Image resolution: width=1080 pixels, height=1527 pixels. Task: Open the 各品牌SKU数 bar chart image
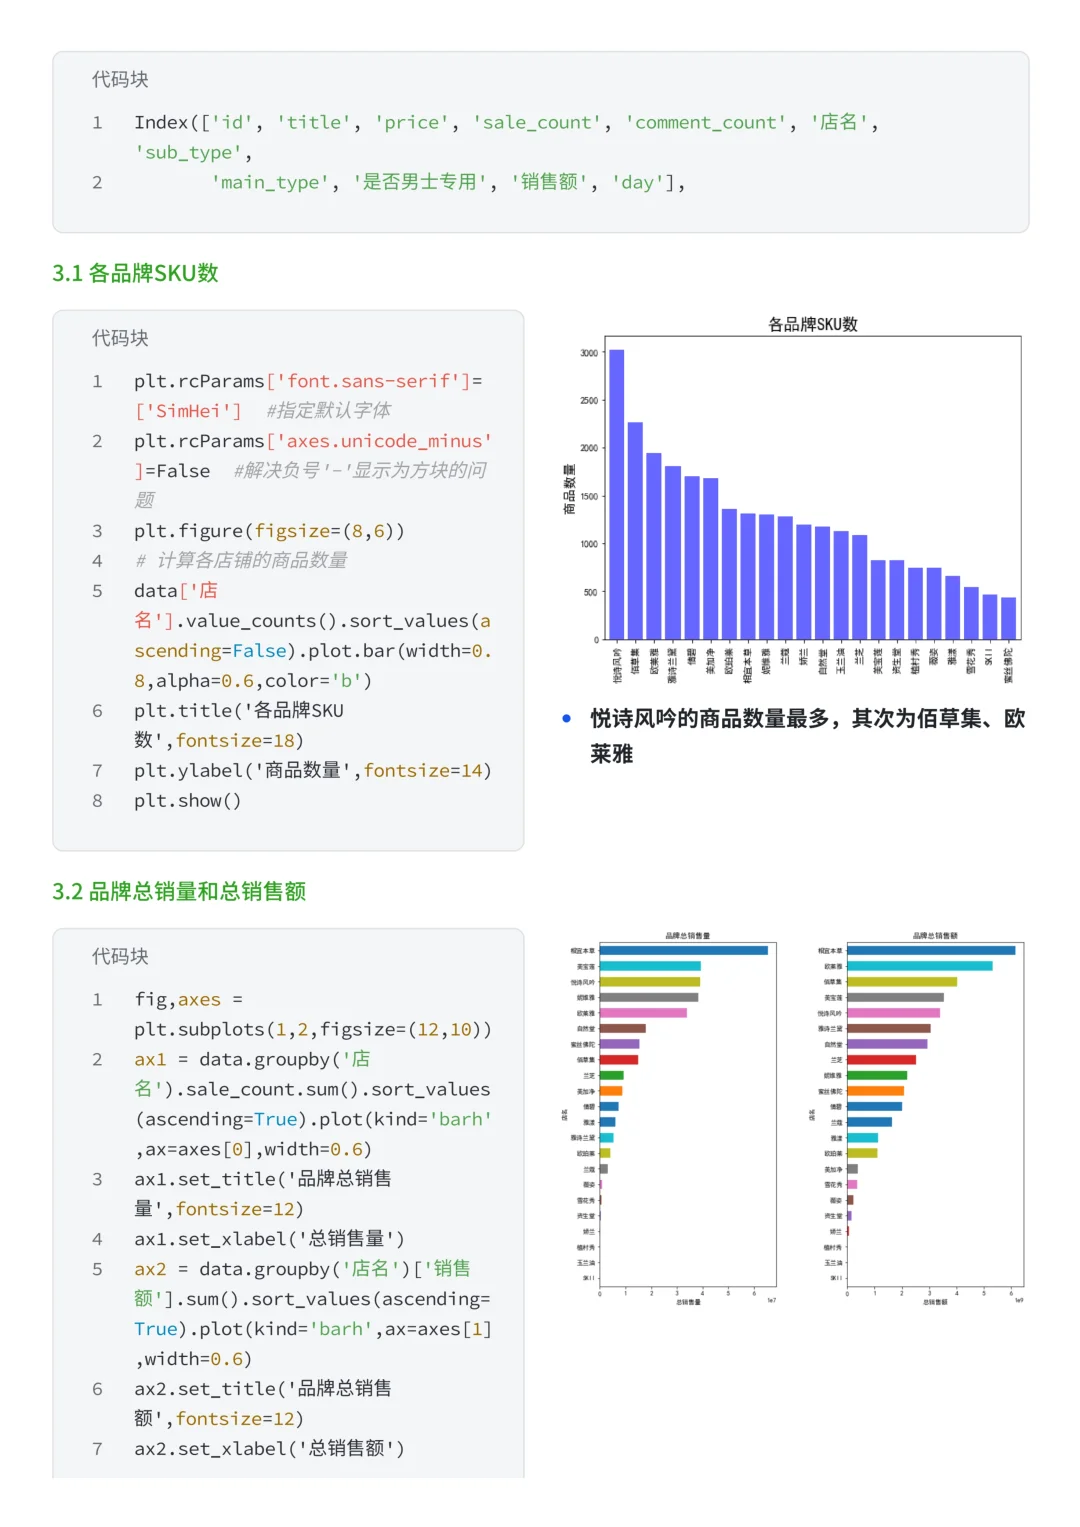tap(793, 500)
